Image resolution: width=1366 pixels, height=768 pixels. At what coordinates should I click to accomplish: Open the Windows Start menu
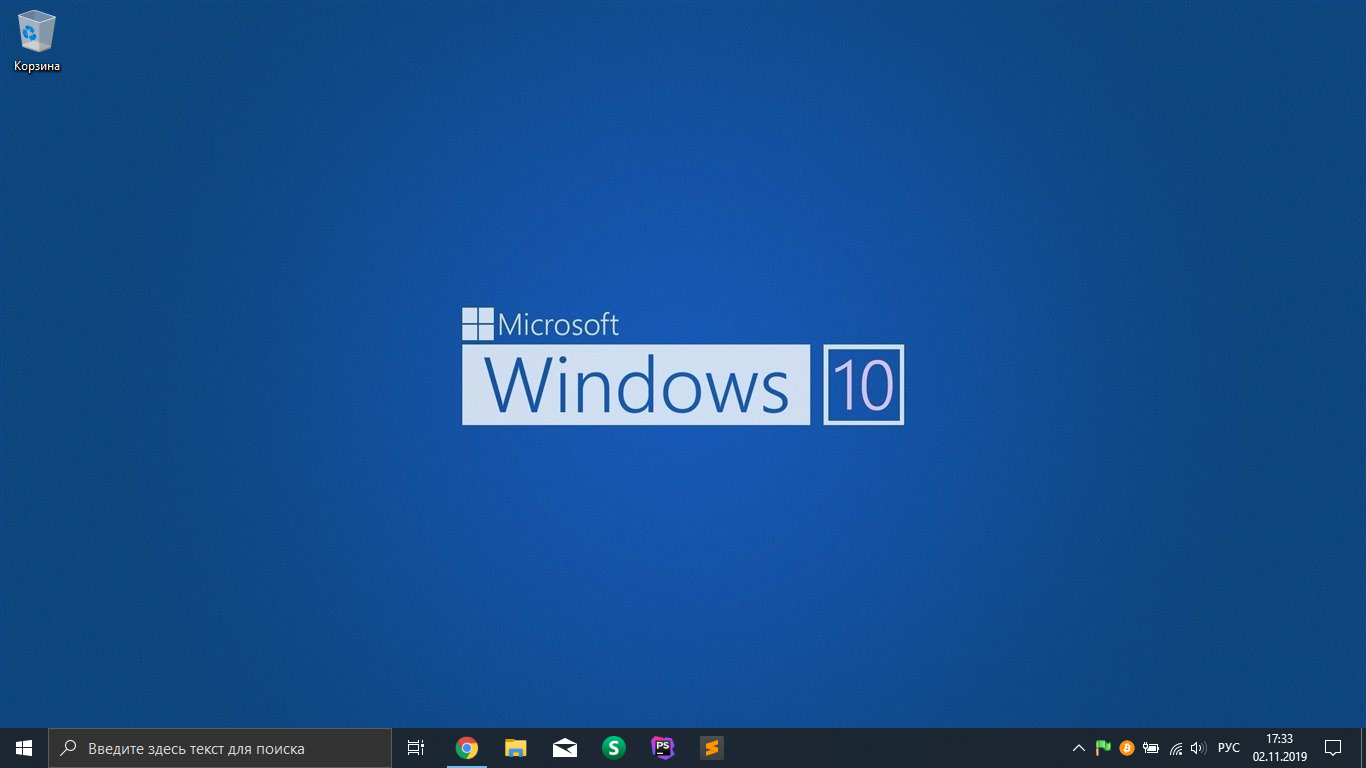click(24, 748)
